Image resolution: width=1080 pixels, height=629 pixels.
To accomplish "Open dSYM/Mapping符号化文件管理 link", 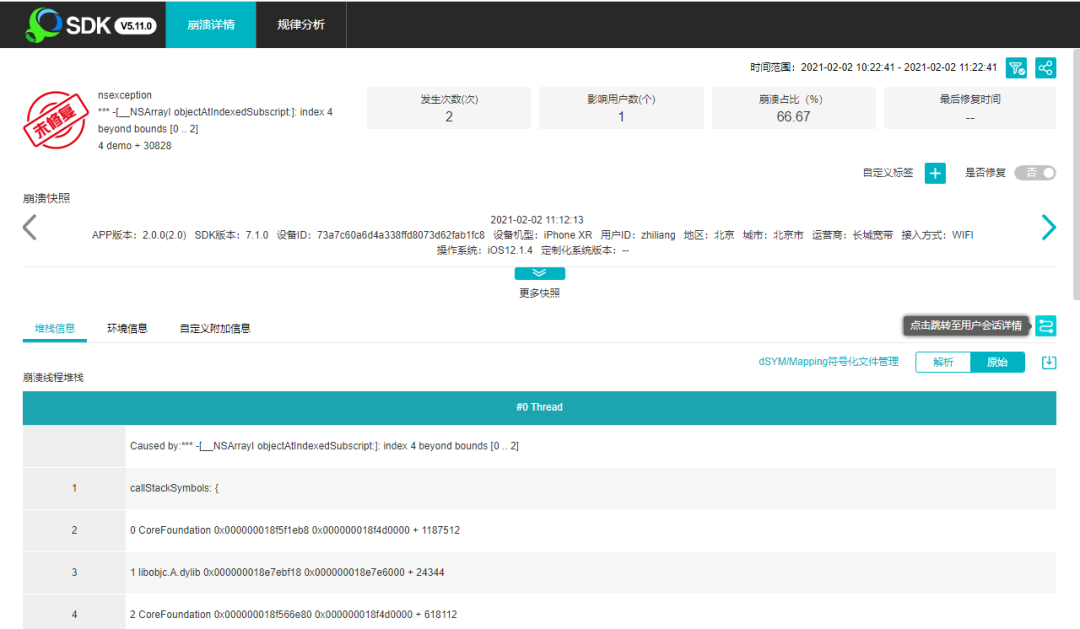I will [x=829, y=362].
